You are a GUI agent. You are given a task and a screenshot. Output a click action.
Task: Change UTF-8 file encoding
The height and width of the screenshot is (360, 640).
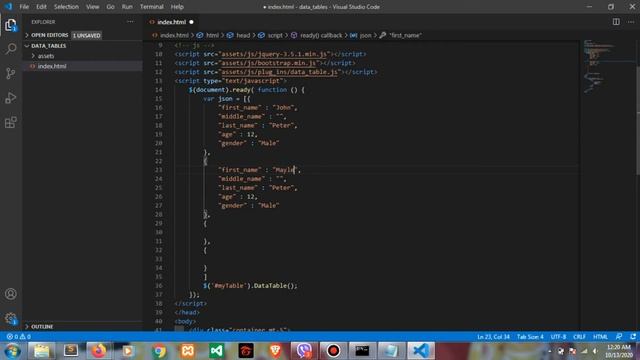tap(558, 337)
